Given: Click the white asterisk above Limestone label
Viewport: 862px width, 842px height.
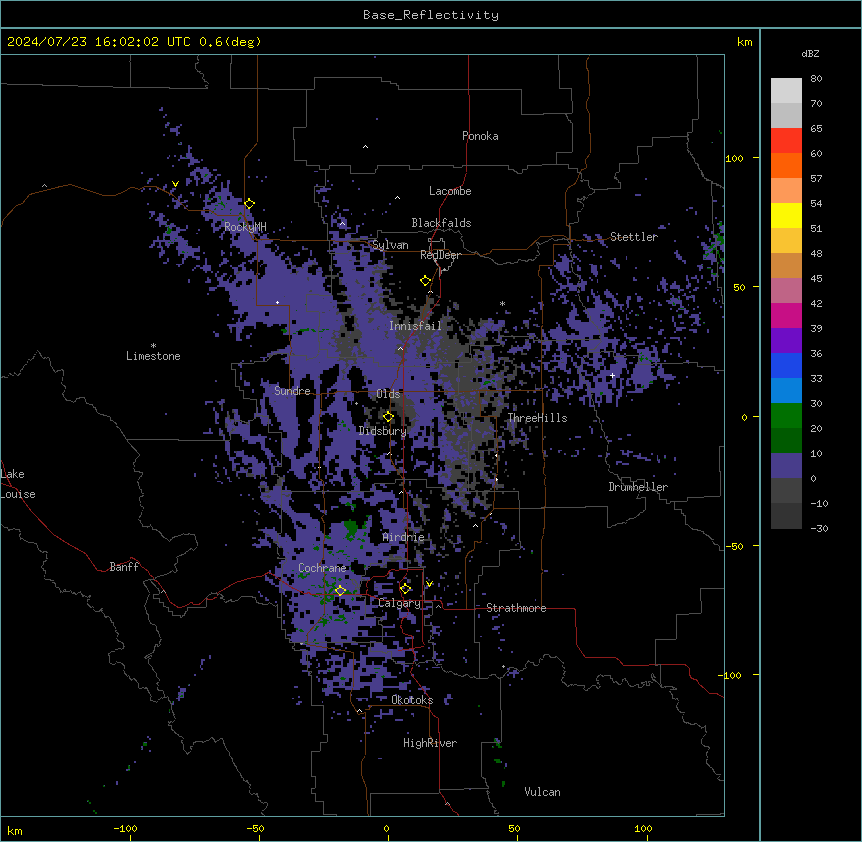Looking at the screenshot, I should pyautogui.click(x=153, y=346).
